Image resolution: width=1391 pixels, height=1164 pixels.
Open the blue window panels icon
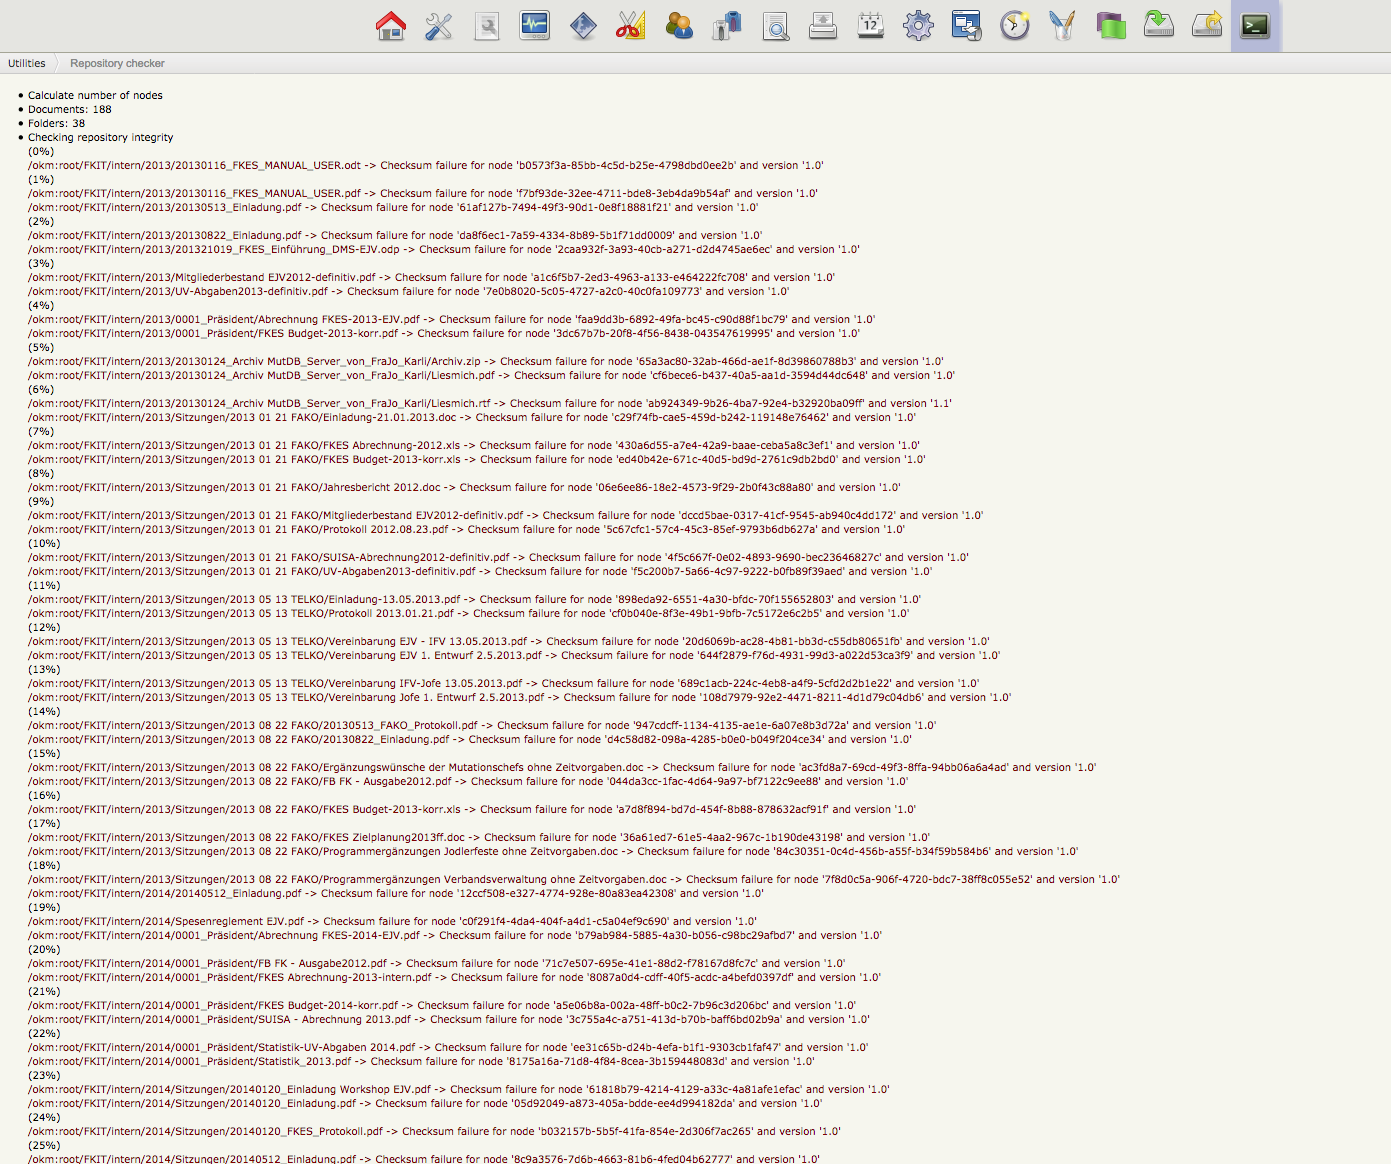point(966,26)
